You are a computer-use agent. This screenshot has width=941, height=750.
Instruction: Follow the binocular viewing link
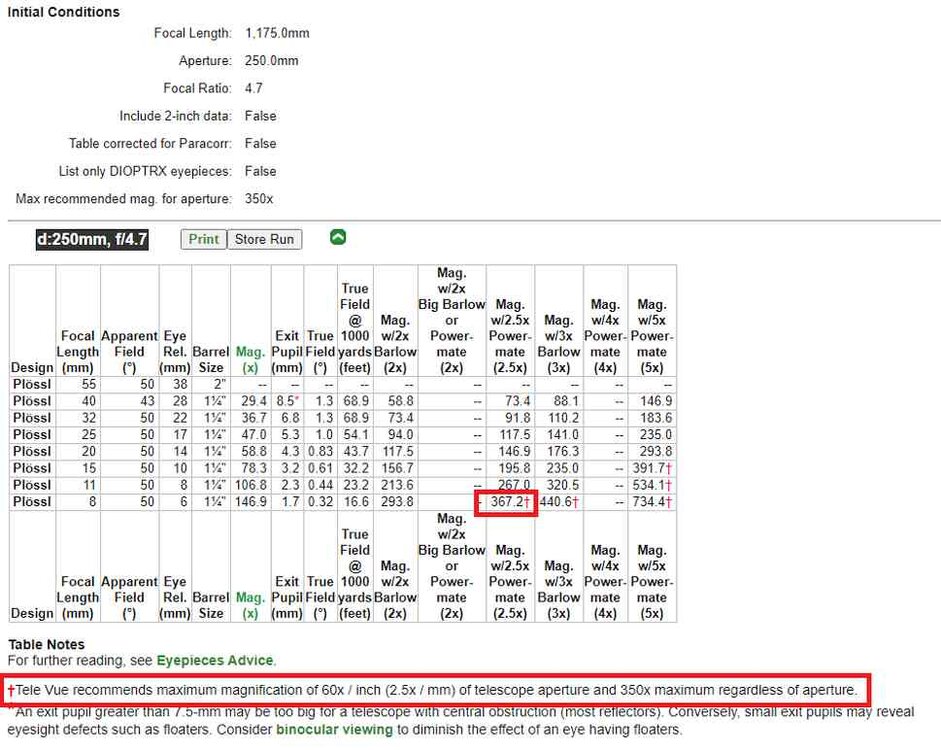[334, 730]
